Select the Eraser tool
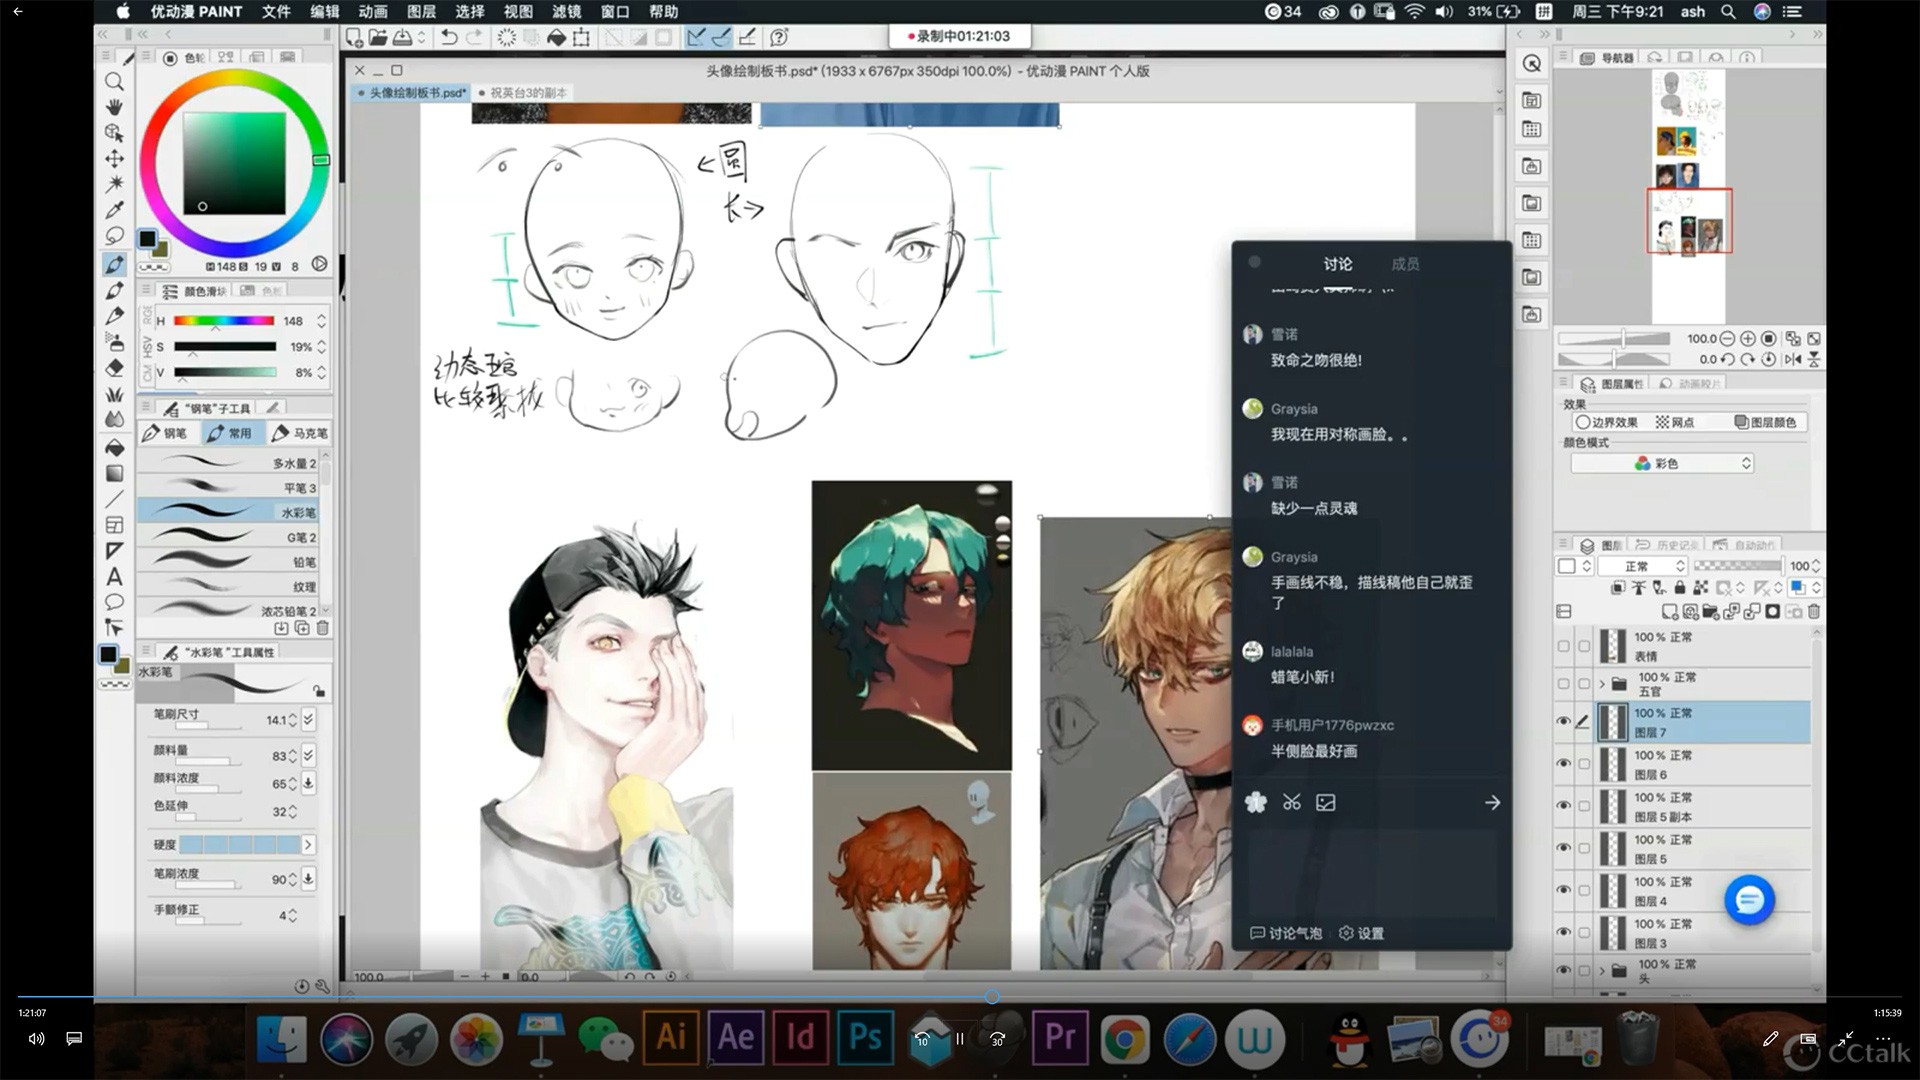The image size is (1920, 1080). coord(114,367)
